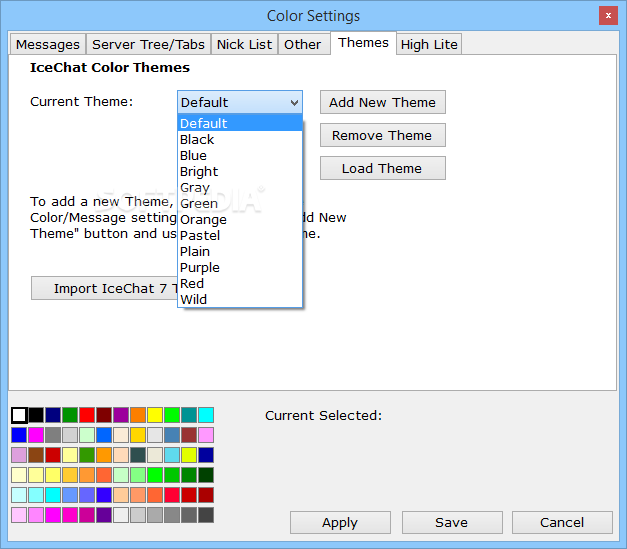This screenshot has height=549, width=627.
Task: Choose the Red theme option
Action: pos(240,283)
